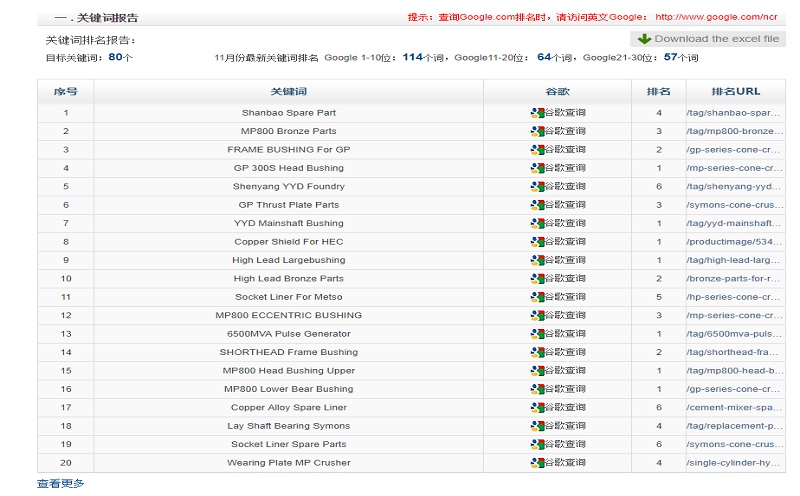Click the 一.关键词报告 section heading
Image resolution: width=800 pixels, height=496 pixels.
point(96,18)
